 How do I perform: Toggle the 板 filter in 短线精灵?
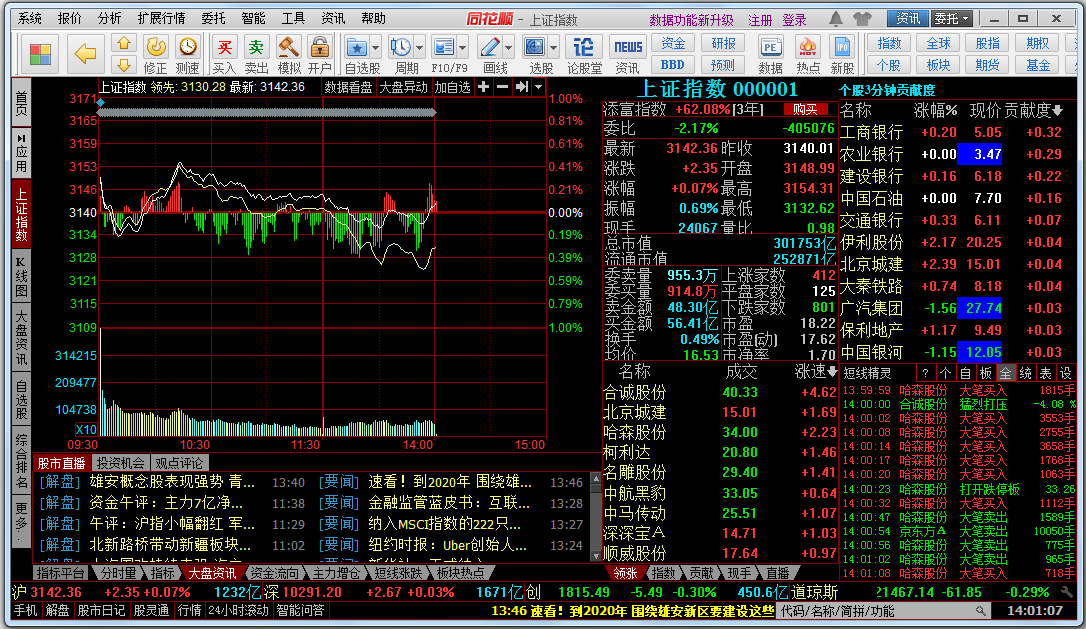click(x=986, y=373)
